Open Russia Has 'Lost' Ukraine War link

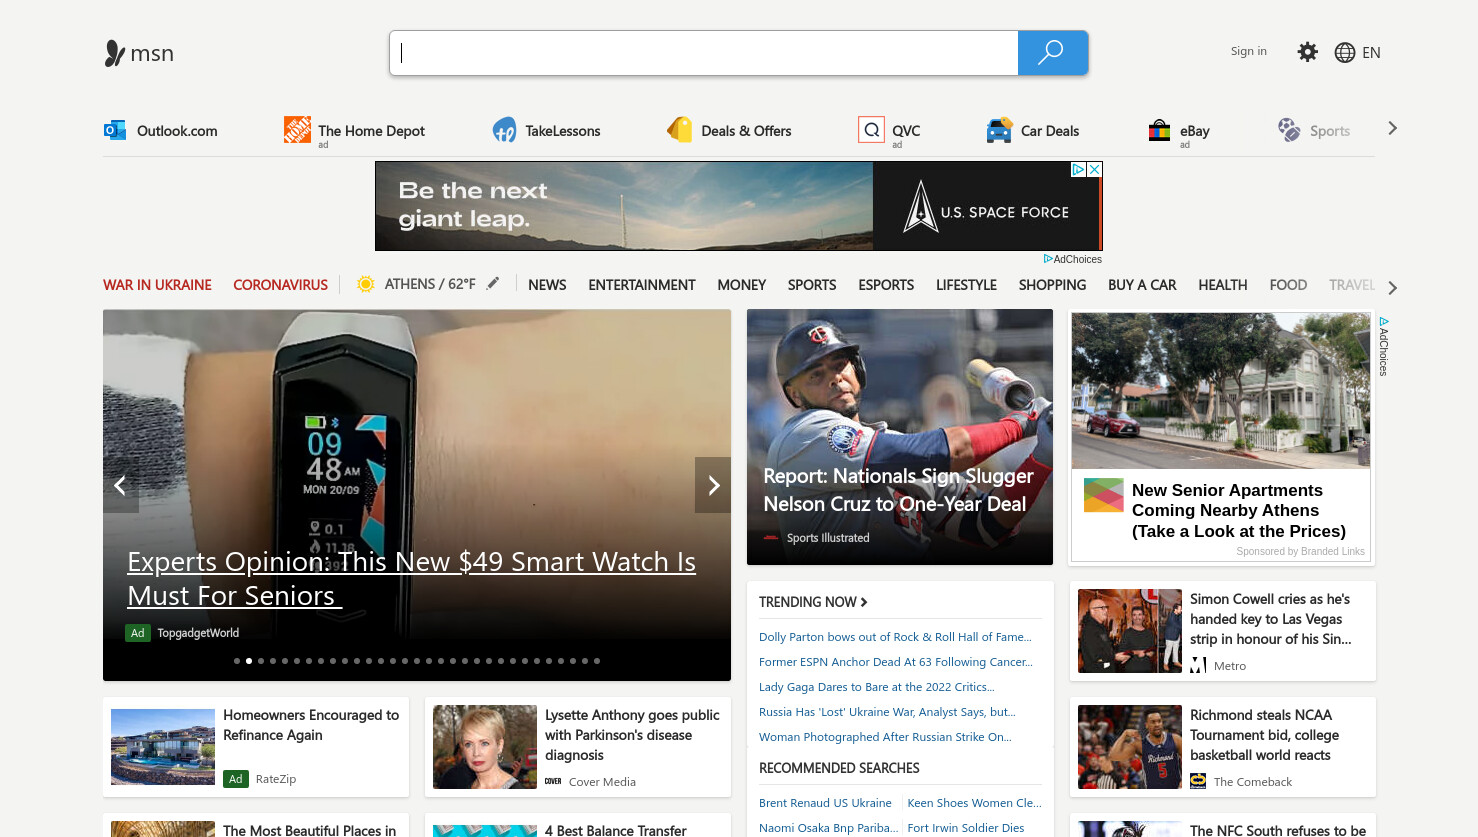coord(887,712)
